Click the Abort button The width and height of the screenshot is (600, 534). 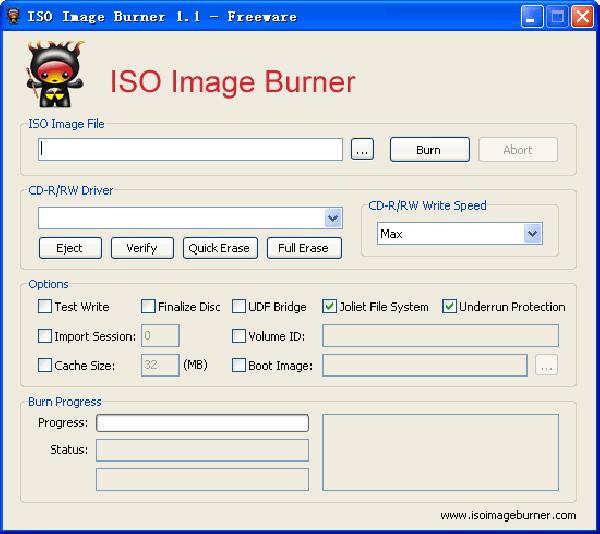coord(518,150)
